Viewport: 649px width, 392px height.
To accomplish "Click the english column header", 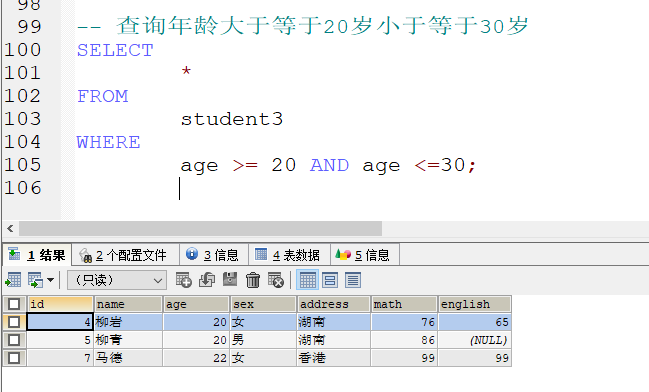I will [x=474, y=304].
